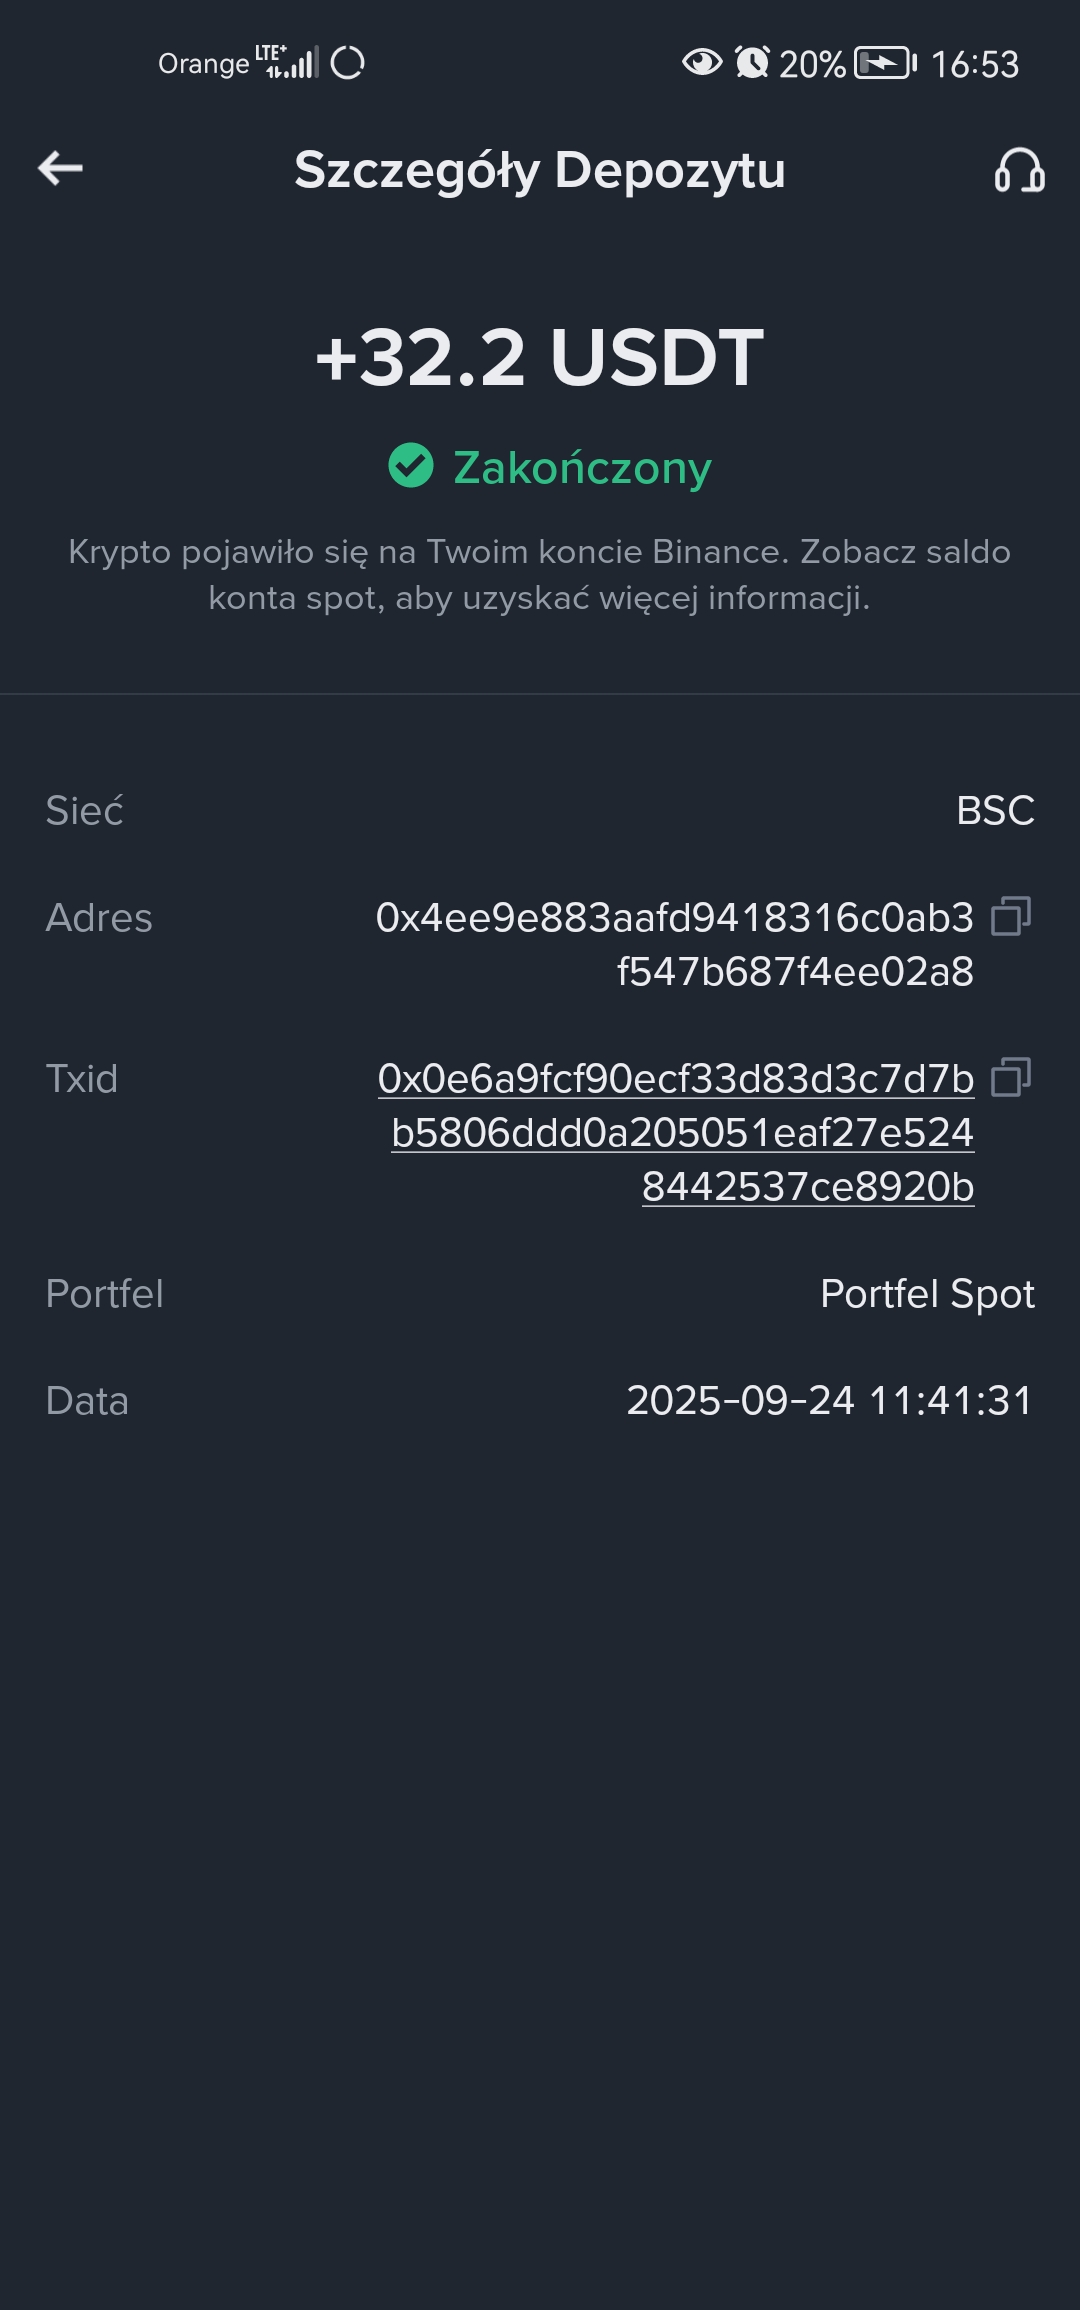Tap the BSC network value
The height and width of the screenshot is (2310, 1080).
[995, 811]
